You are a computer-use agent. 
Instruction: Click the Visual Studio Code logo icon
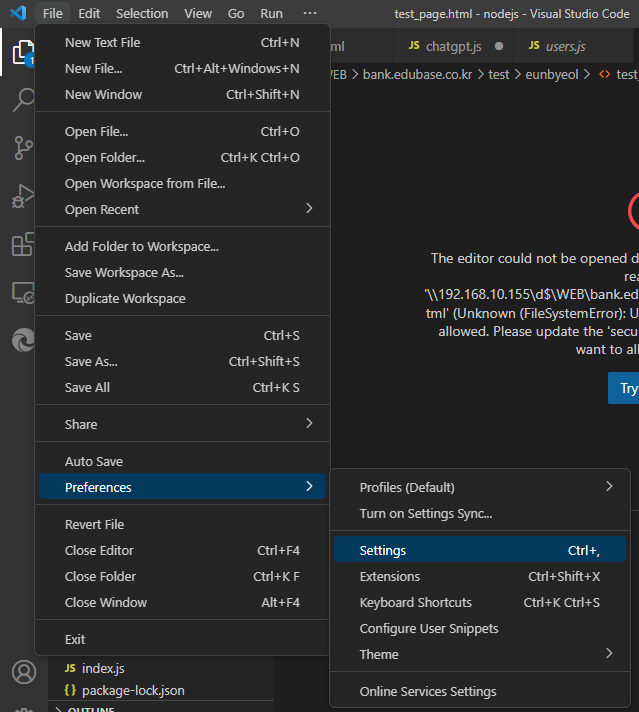click(x=18, y=13)
